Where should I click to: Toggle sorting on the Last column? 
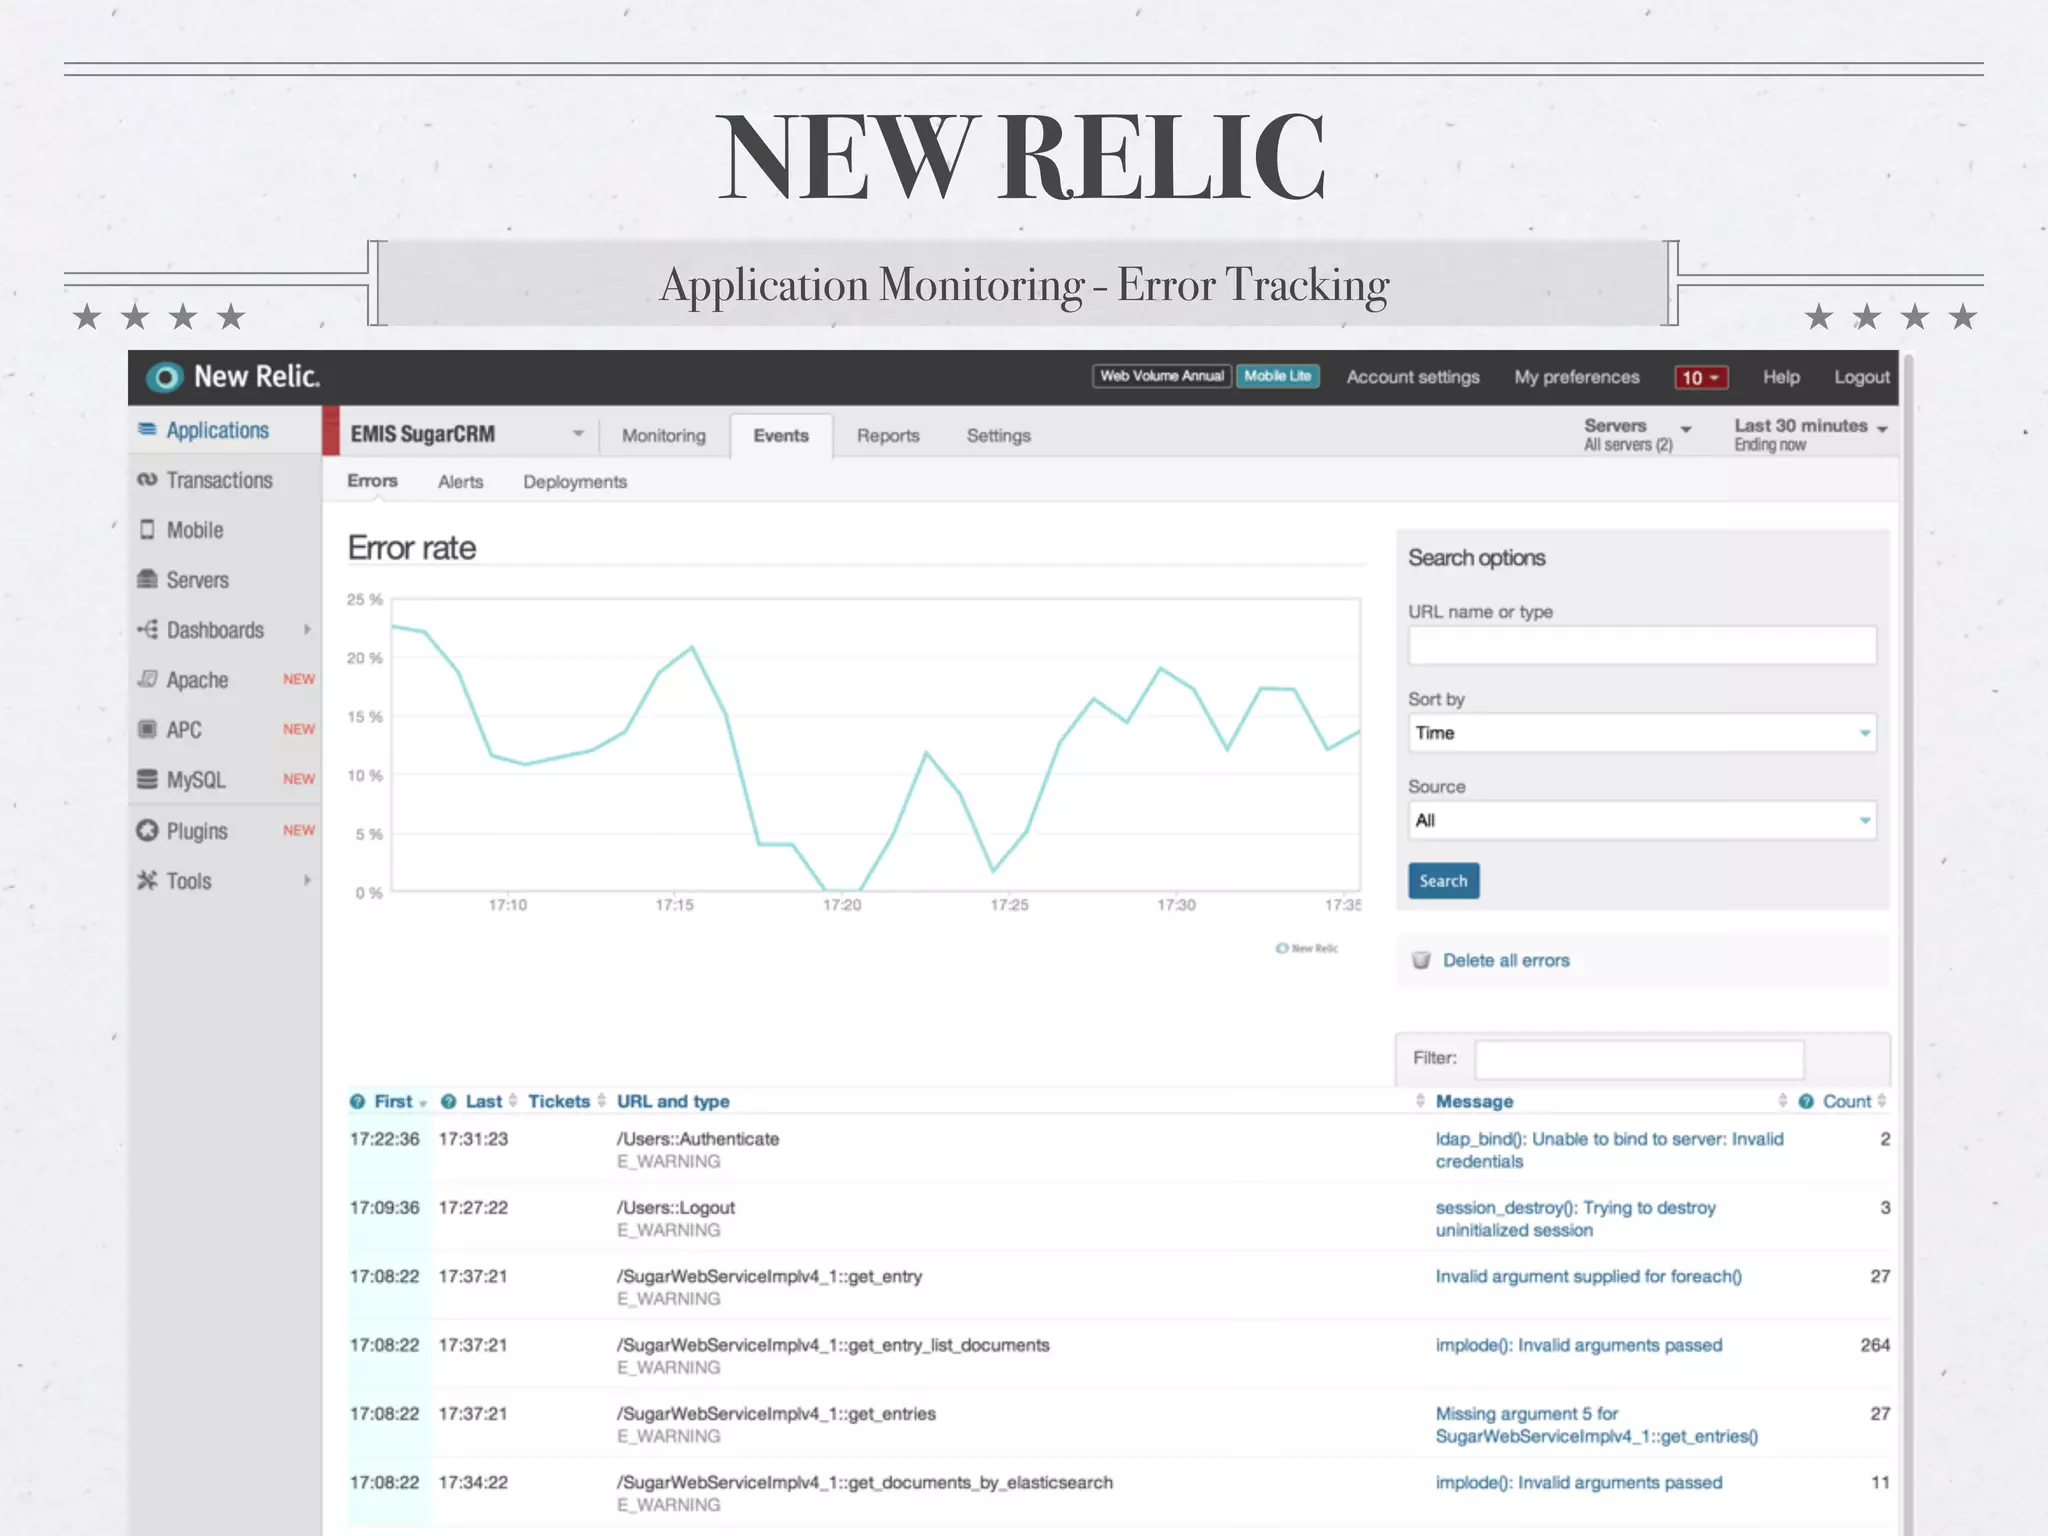484,1101
